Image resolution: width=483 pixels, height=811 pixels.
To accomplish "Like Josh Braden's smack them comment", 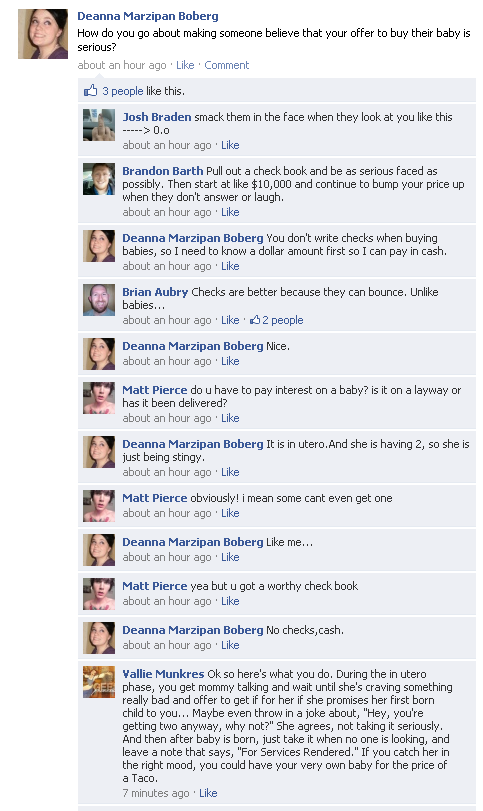I will (230, 145).
